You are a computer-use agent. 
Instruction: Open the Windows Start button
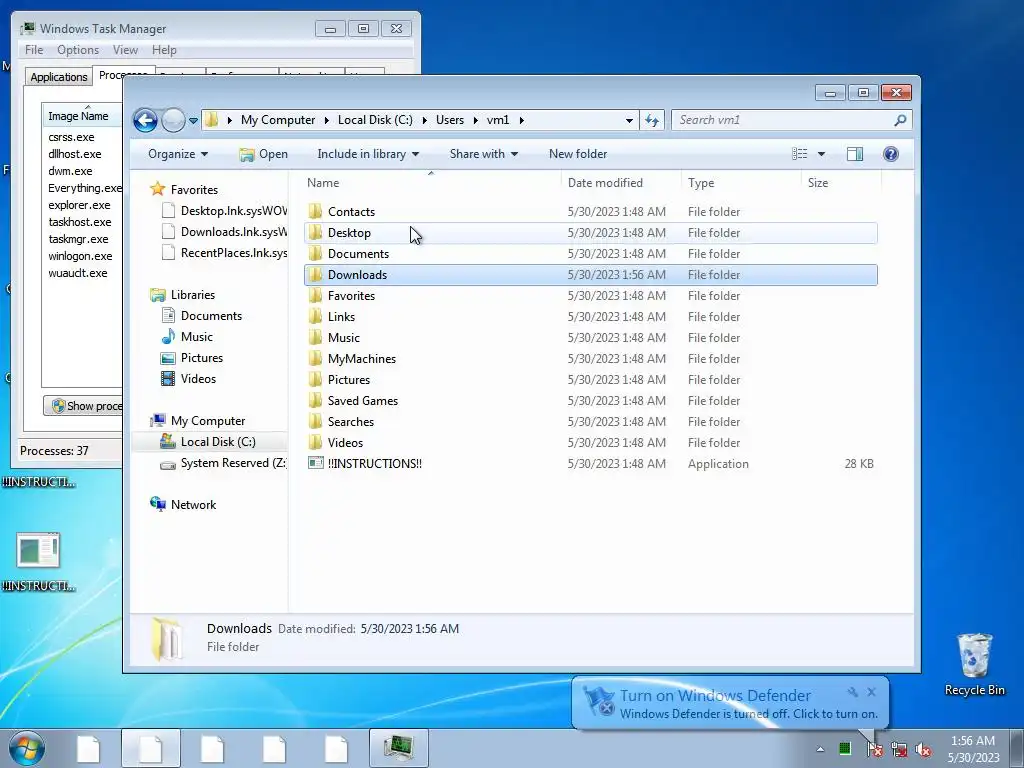pyautogui.click(x=26, y=748)
